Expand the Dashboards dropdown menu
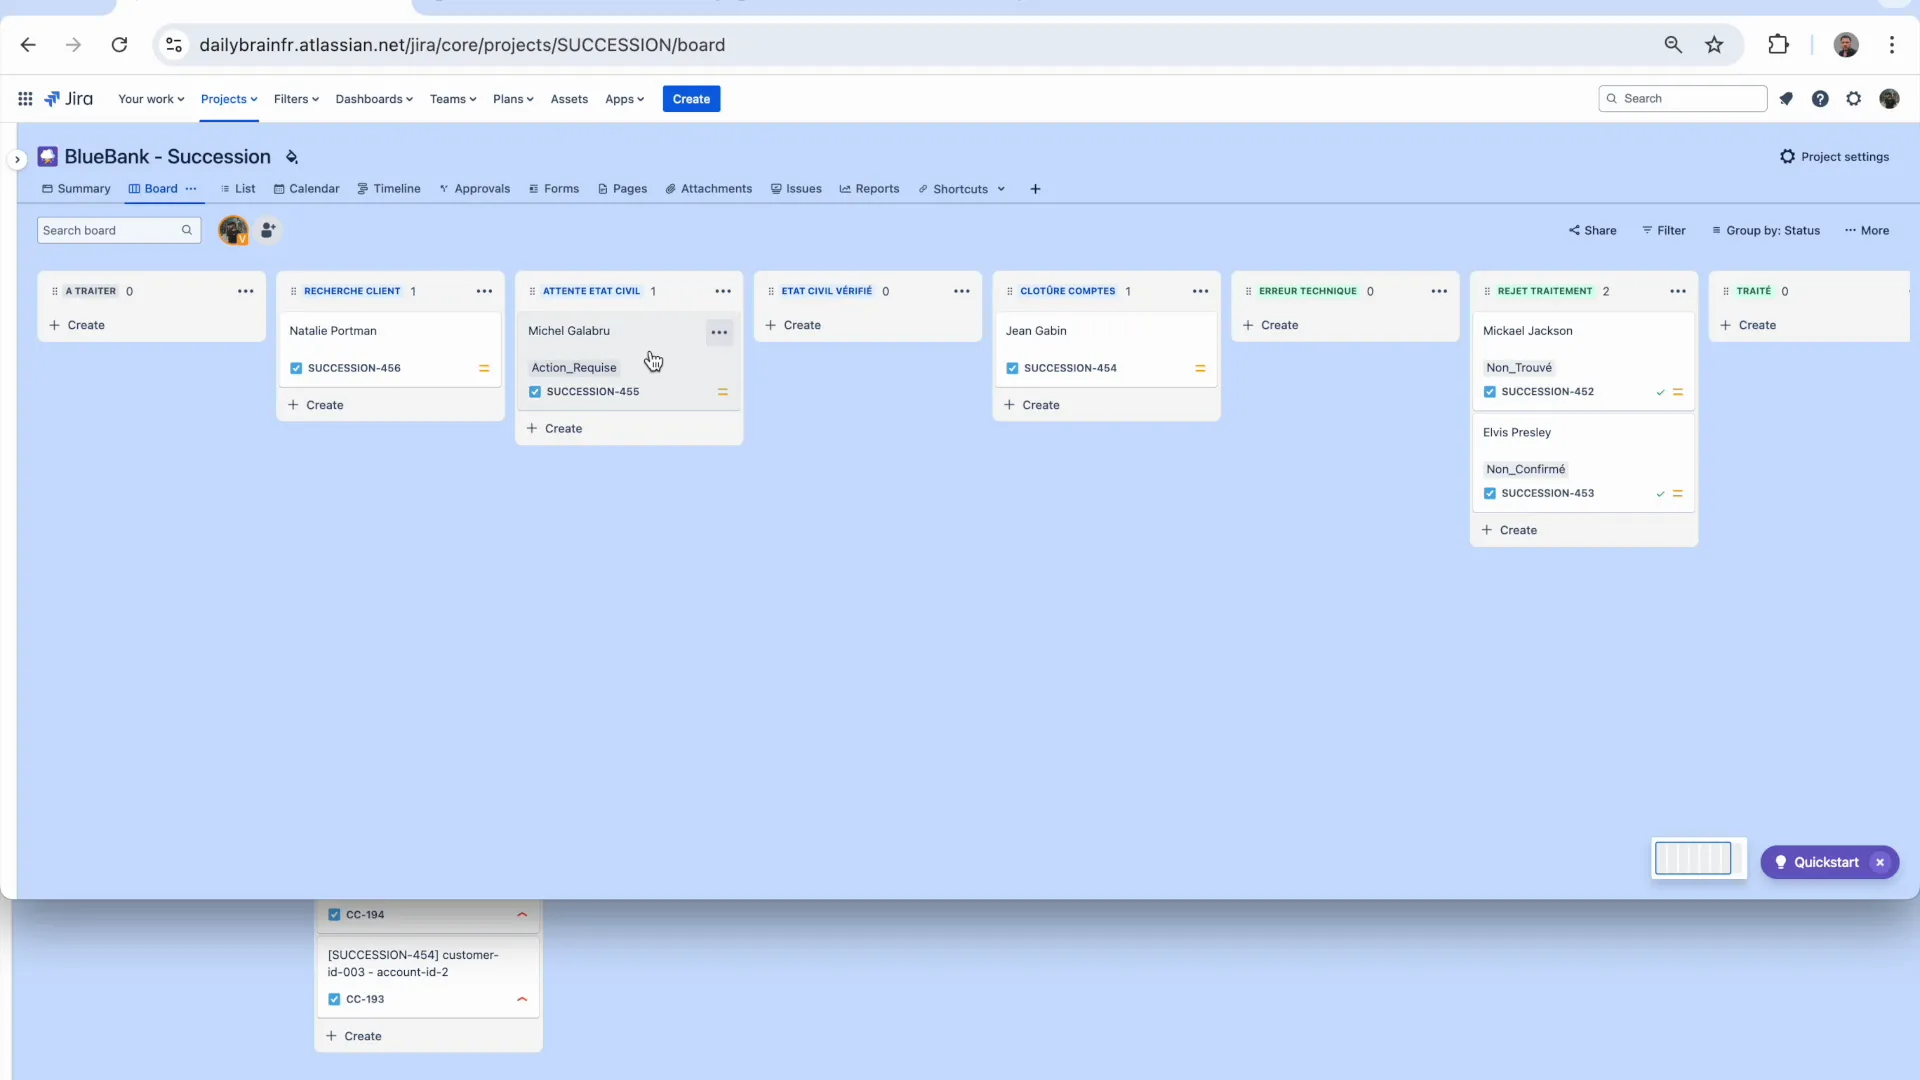This screenshot has width=1920, height=1080. tap(374, 99)
